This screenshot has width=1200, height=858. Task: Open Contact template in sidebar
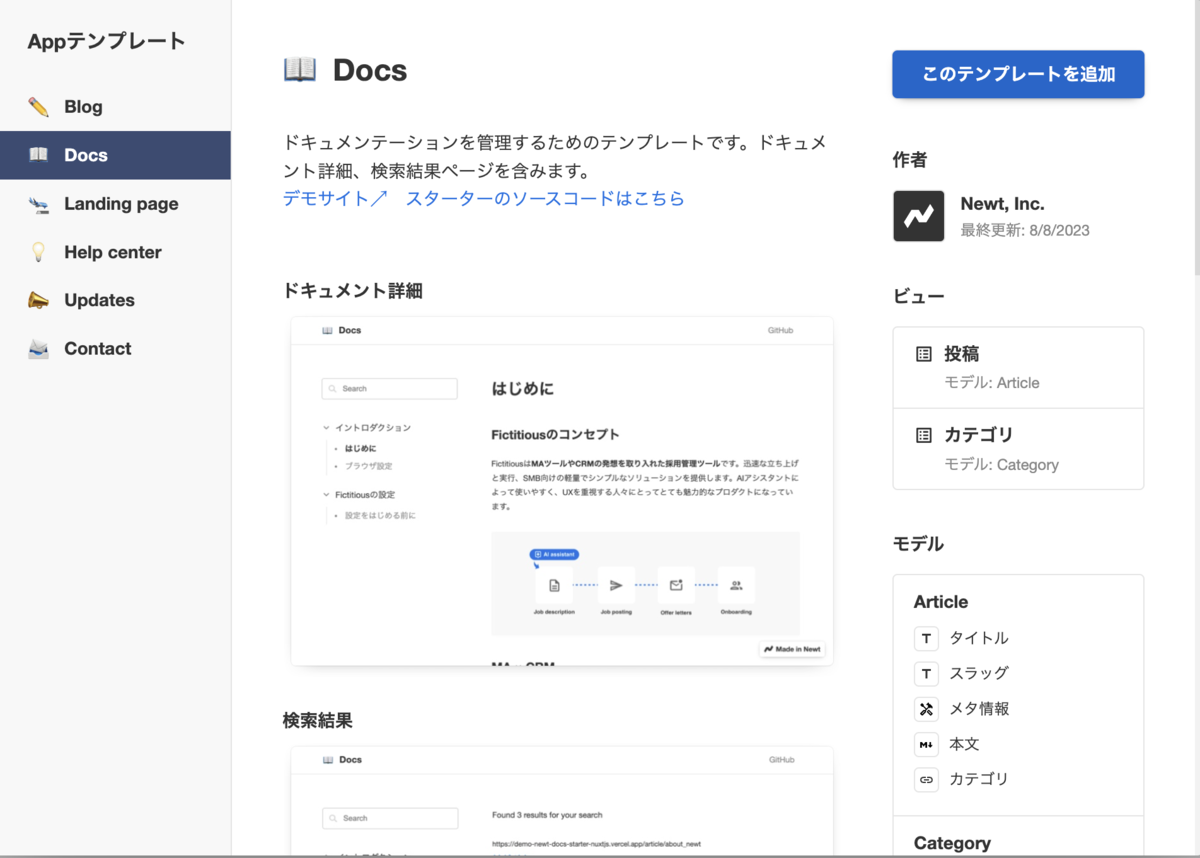115,349
